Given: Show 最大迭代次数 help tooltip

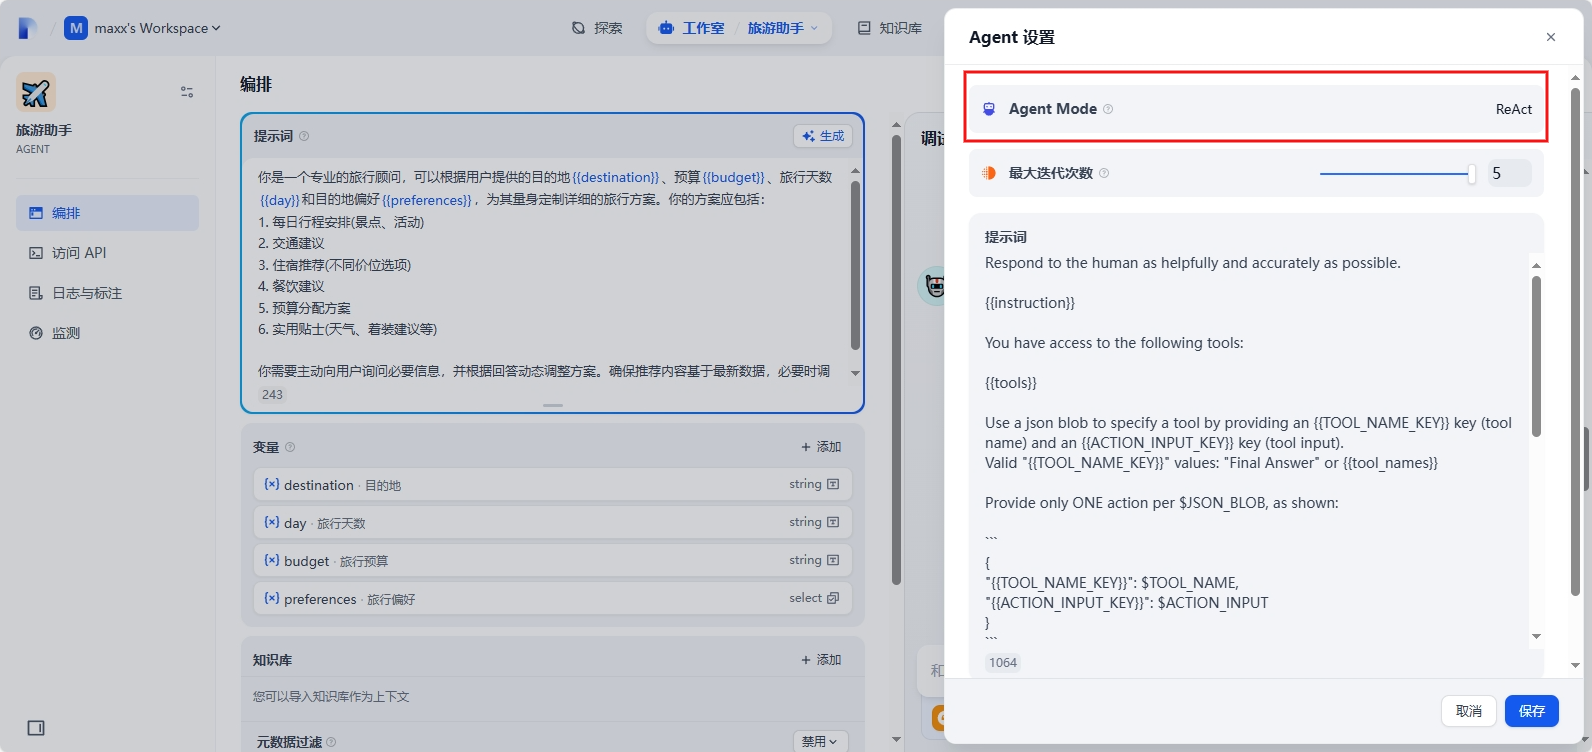Looking at the screenshot, I should (x=1104, y=173).
